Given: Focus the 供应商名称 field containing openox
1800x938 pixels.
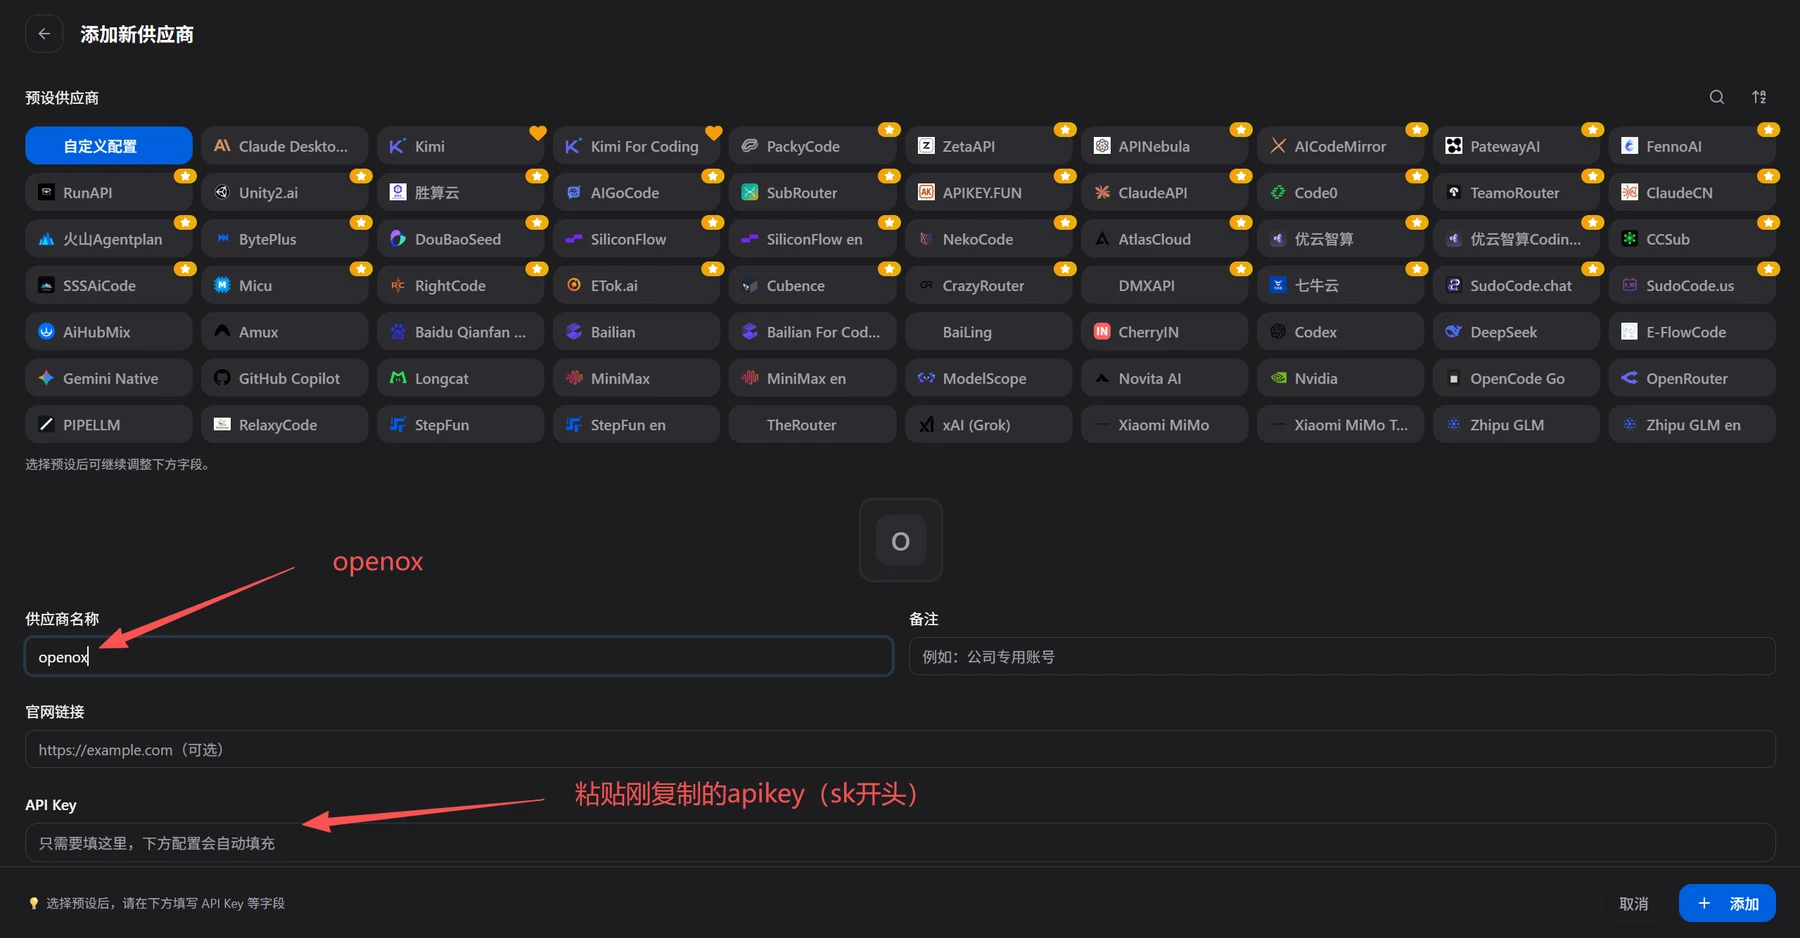Looking at the screenshot, I should coord(459,656).
